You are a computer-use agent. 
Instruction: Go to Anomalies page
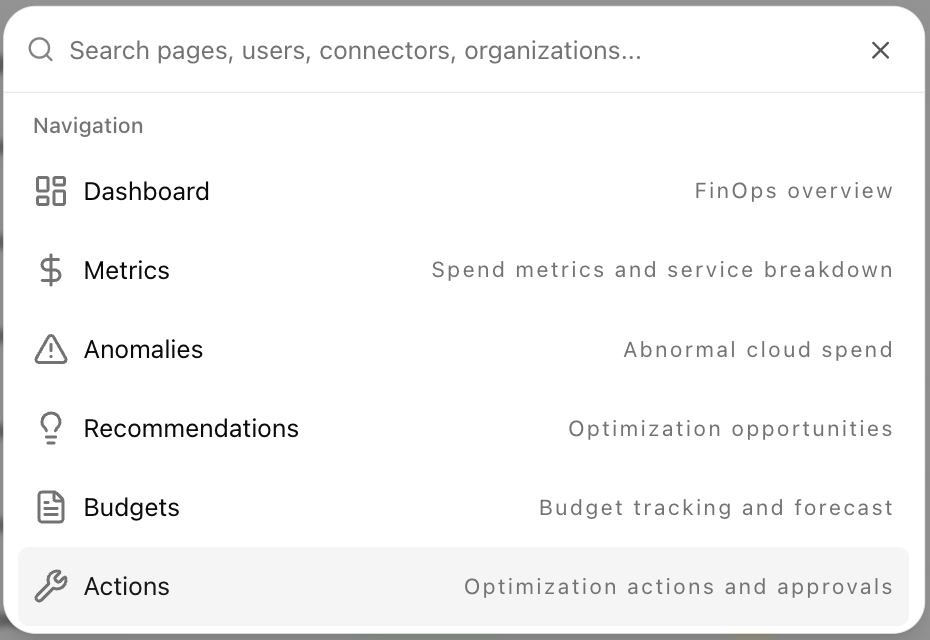tap(144, 349)
